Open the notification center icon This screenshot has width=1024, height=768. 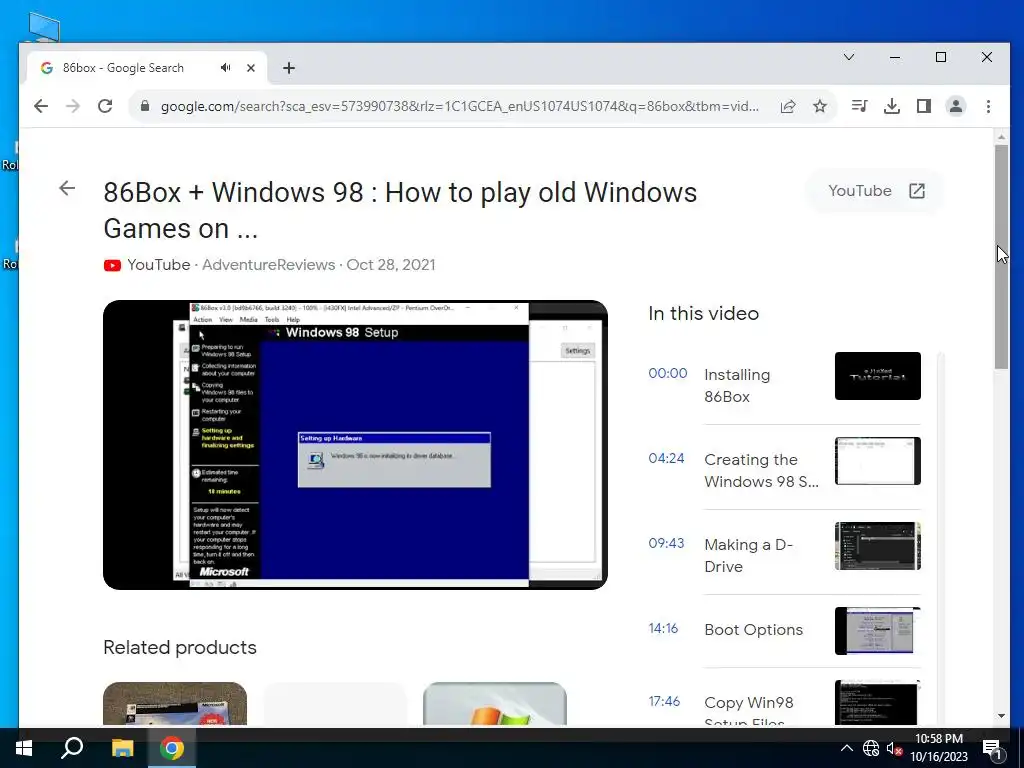click(x=993, y=749)
